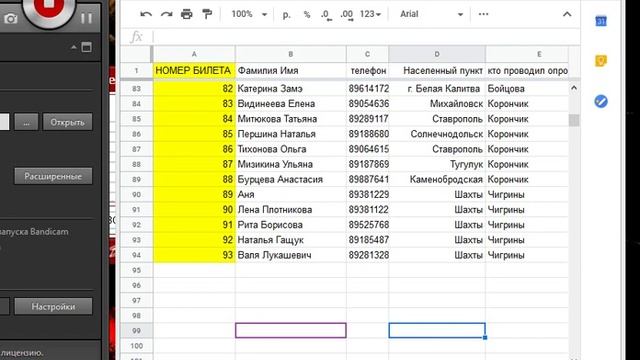Select row 99 header
The width and height of the screenshot is (640, 360).
pyautogui.click(x=136, y=331)
